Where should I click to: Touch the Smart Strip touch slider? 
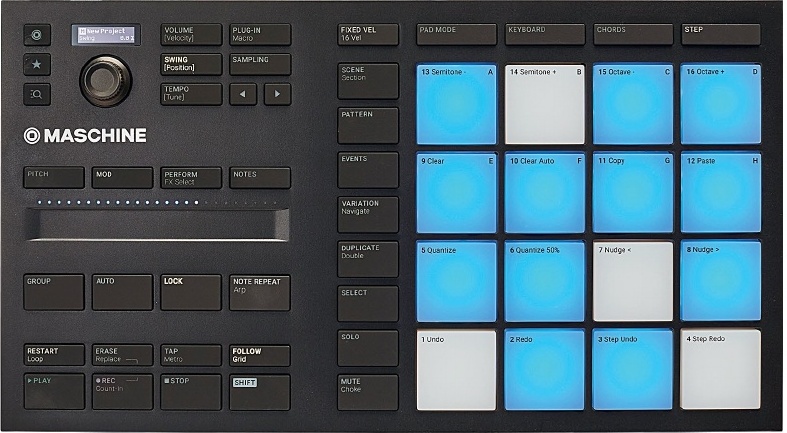[x=158, y=224]
